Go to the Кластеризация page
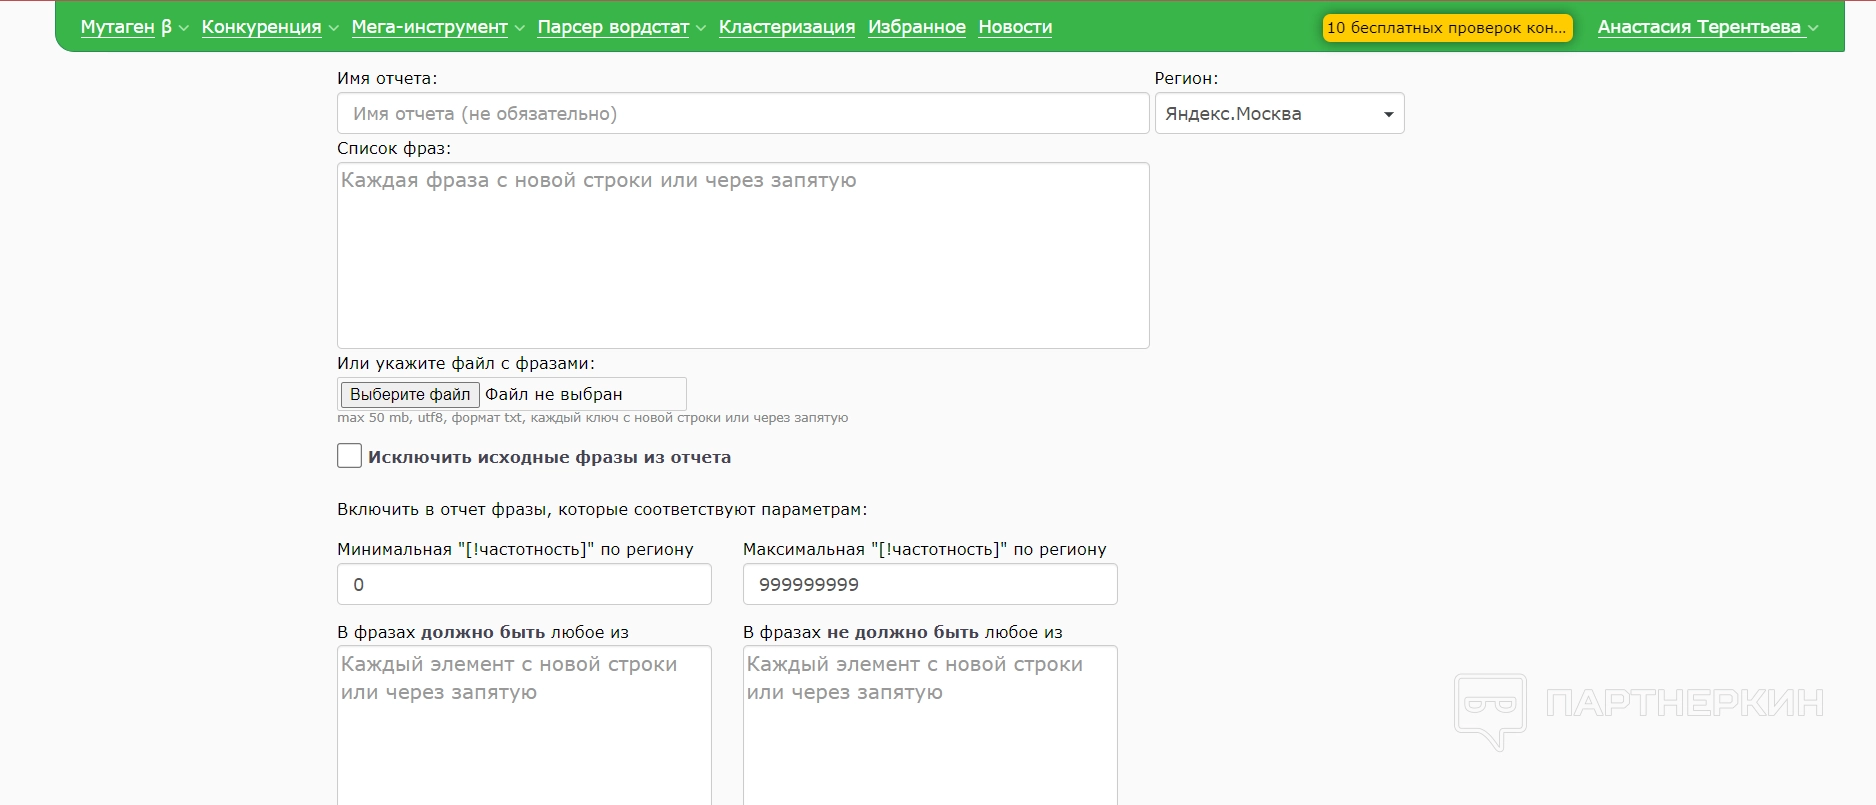Image resolution: width=1876 pixels, height=805 pixels. click(787, 27)
